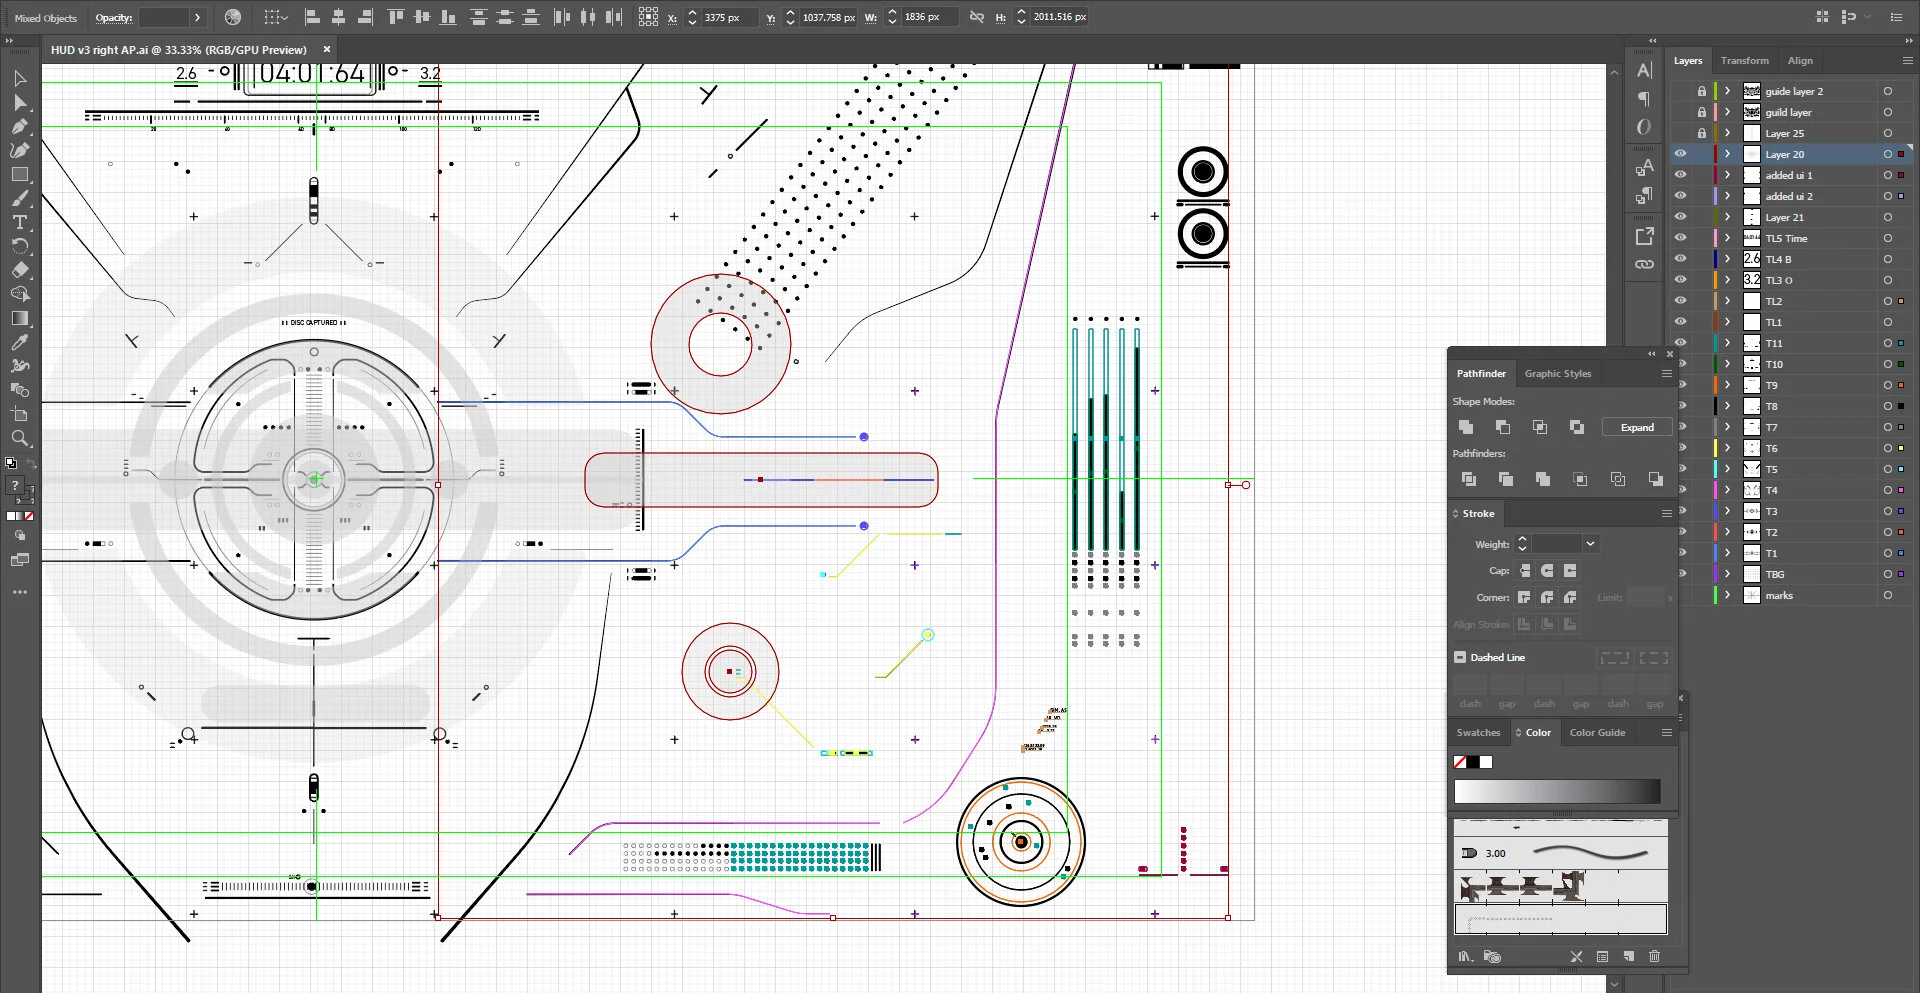
Task: Open the Recolor Artwork wheel icon
Action: point(233,17)
